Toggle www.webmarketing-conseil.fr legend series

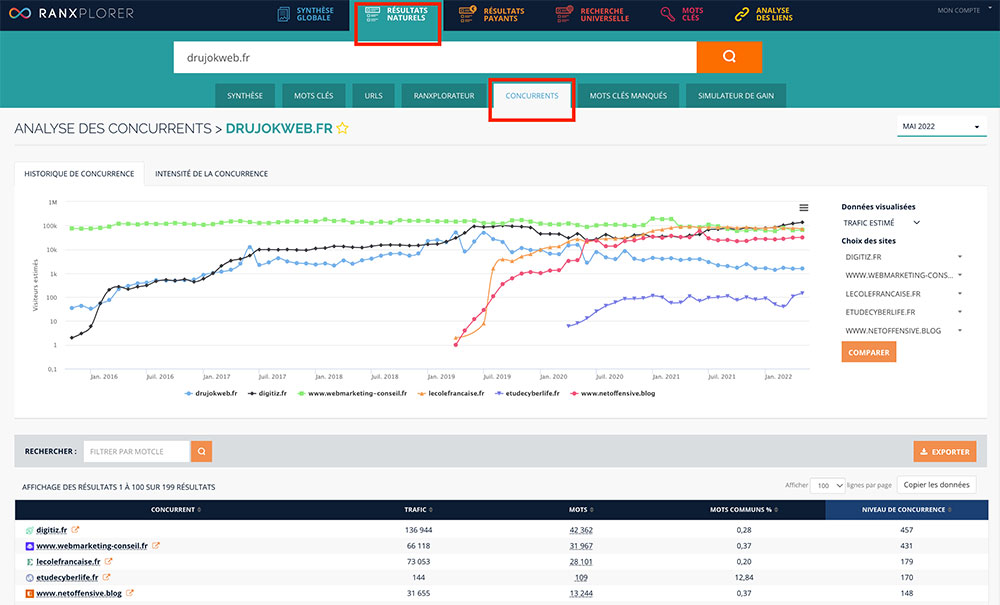(352, 393)
